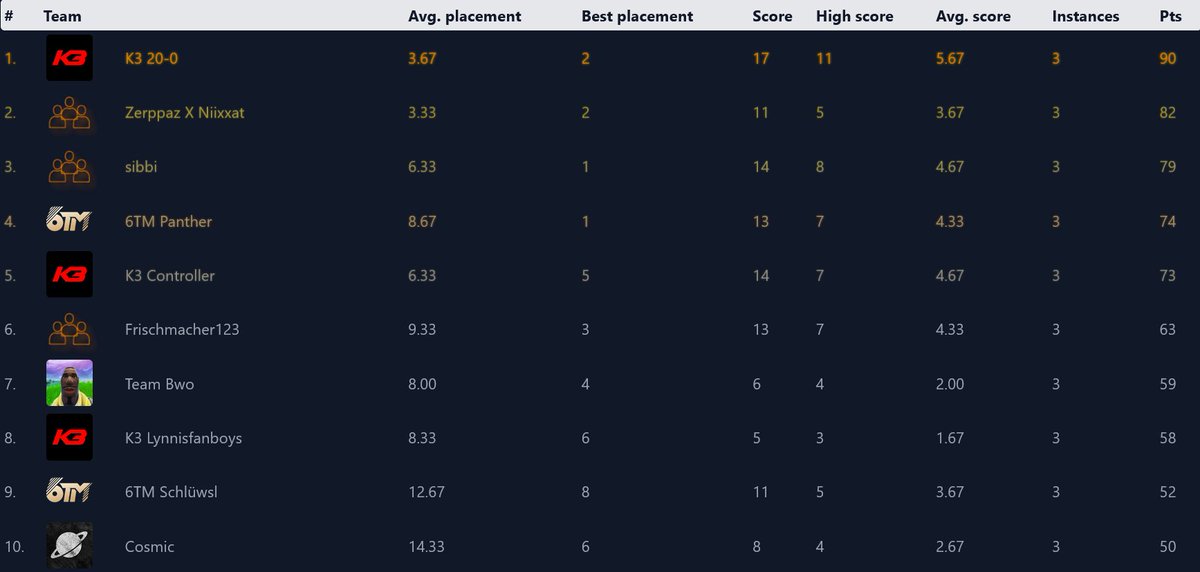This screenshot has width=1200, height=572.
Task: Sort by the Best placement column header
Action: pos(637,16)
